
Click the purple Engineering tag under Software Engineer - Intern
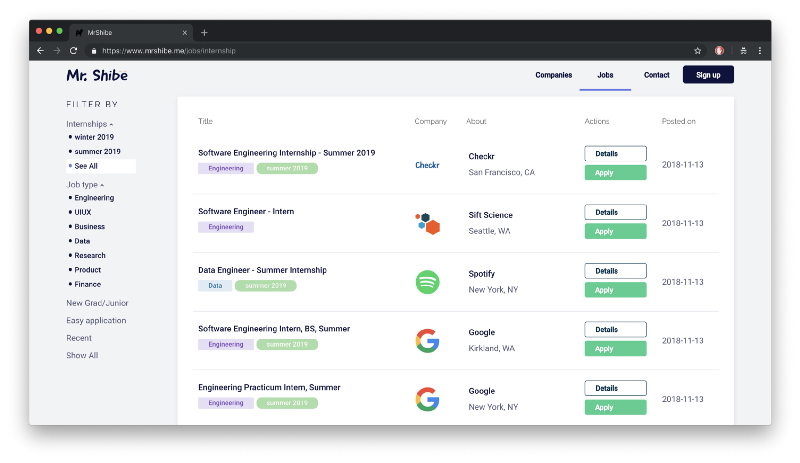(x=226, y=227)
